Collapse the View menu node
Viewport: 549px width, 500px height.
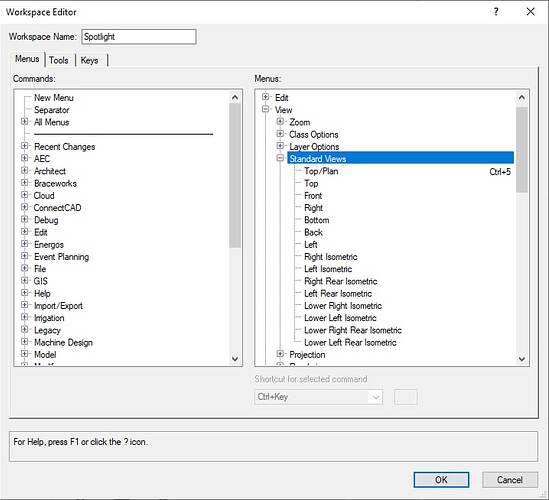[265, 109]
